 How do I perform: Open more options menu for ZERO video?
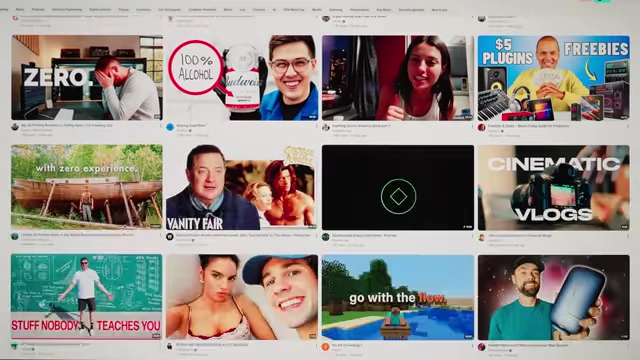(160, 126)
